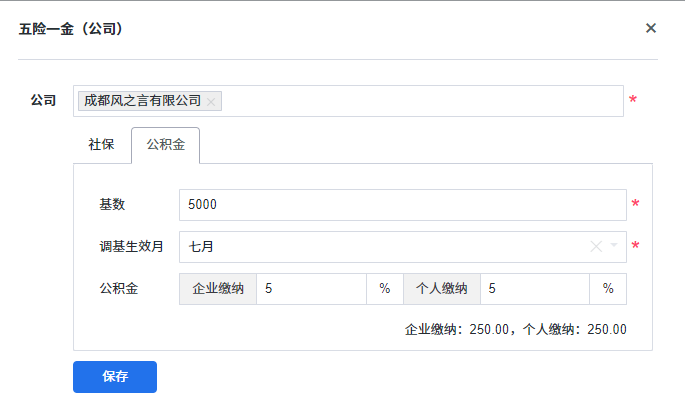The image size is (685, 419).
Task: Clear the selected month 七月
Action: click(x=596, y=246)
